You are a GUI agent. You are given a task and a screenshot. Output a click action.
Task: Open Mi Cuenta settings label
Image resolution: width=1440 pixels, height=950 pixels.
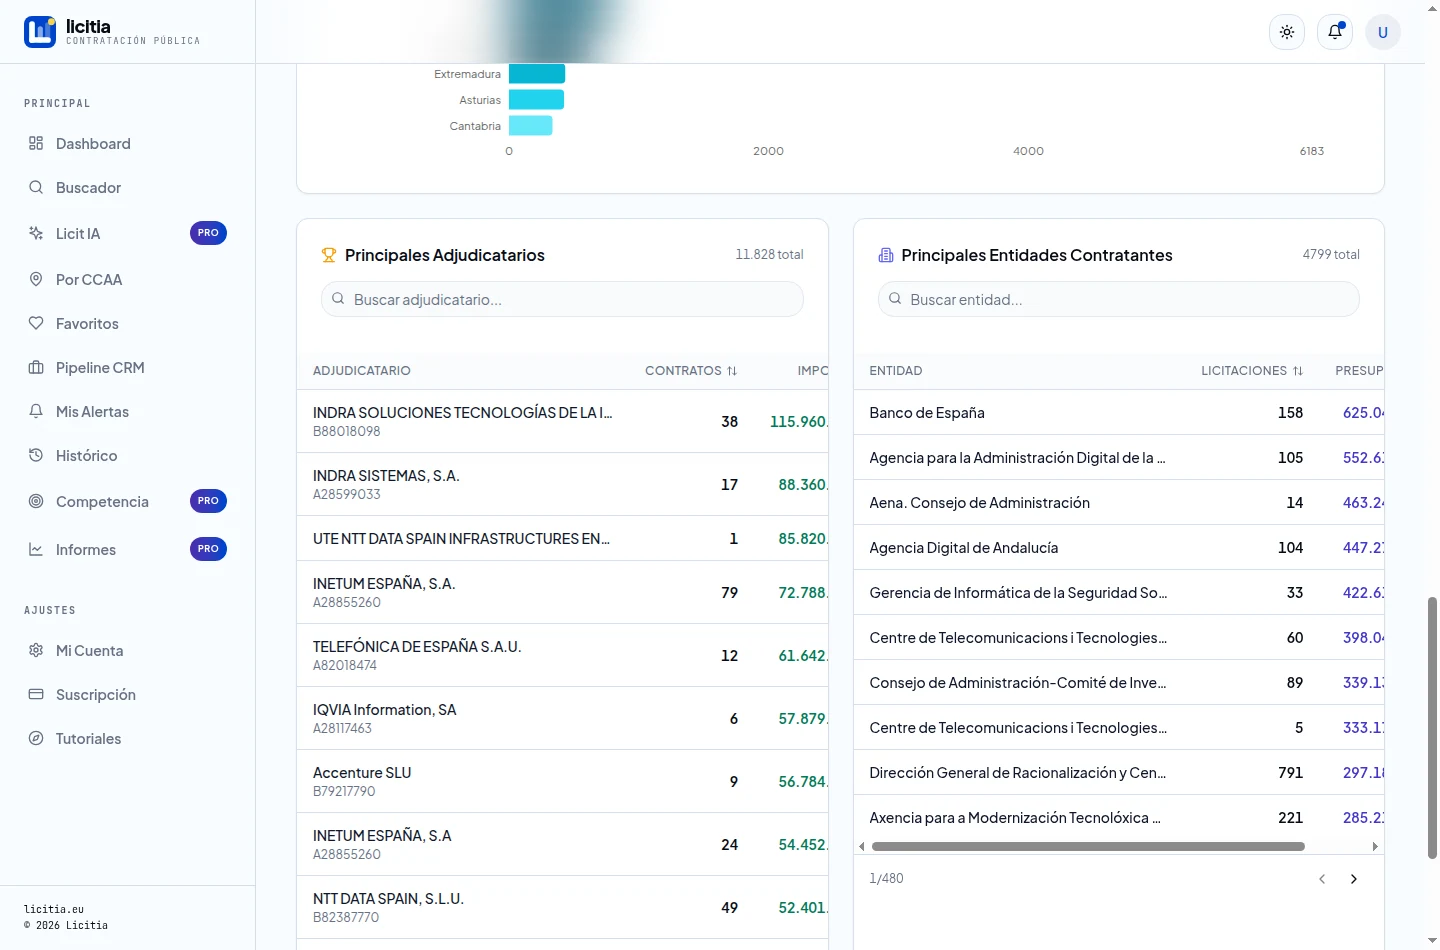click(x=89, y=651)
